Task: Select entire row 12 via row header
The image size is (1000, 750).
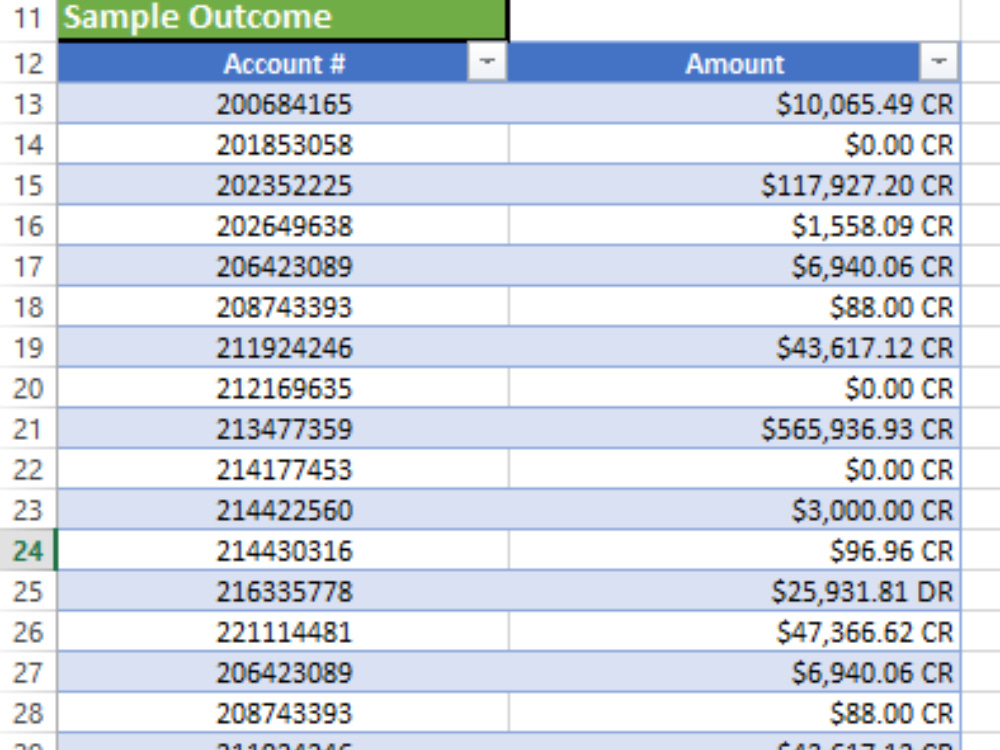Action: click(x=28, y=62)
